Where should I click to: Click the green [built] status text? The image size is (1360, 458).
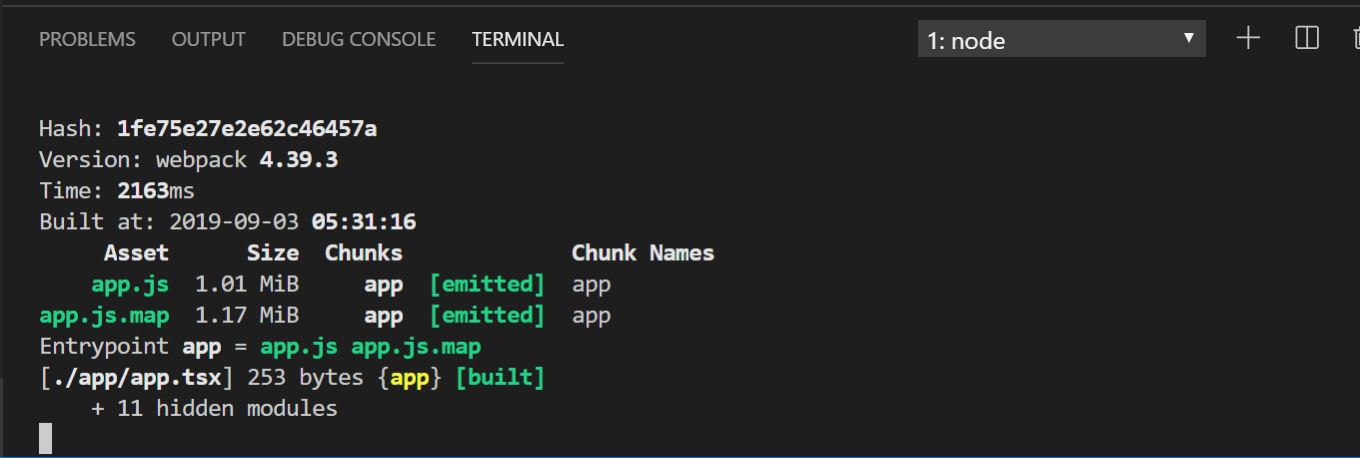coord(499,378)
